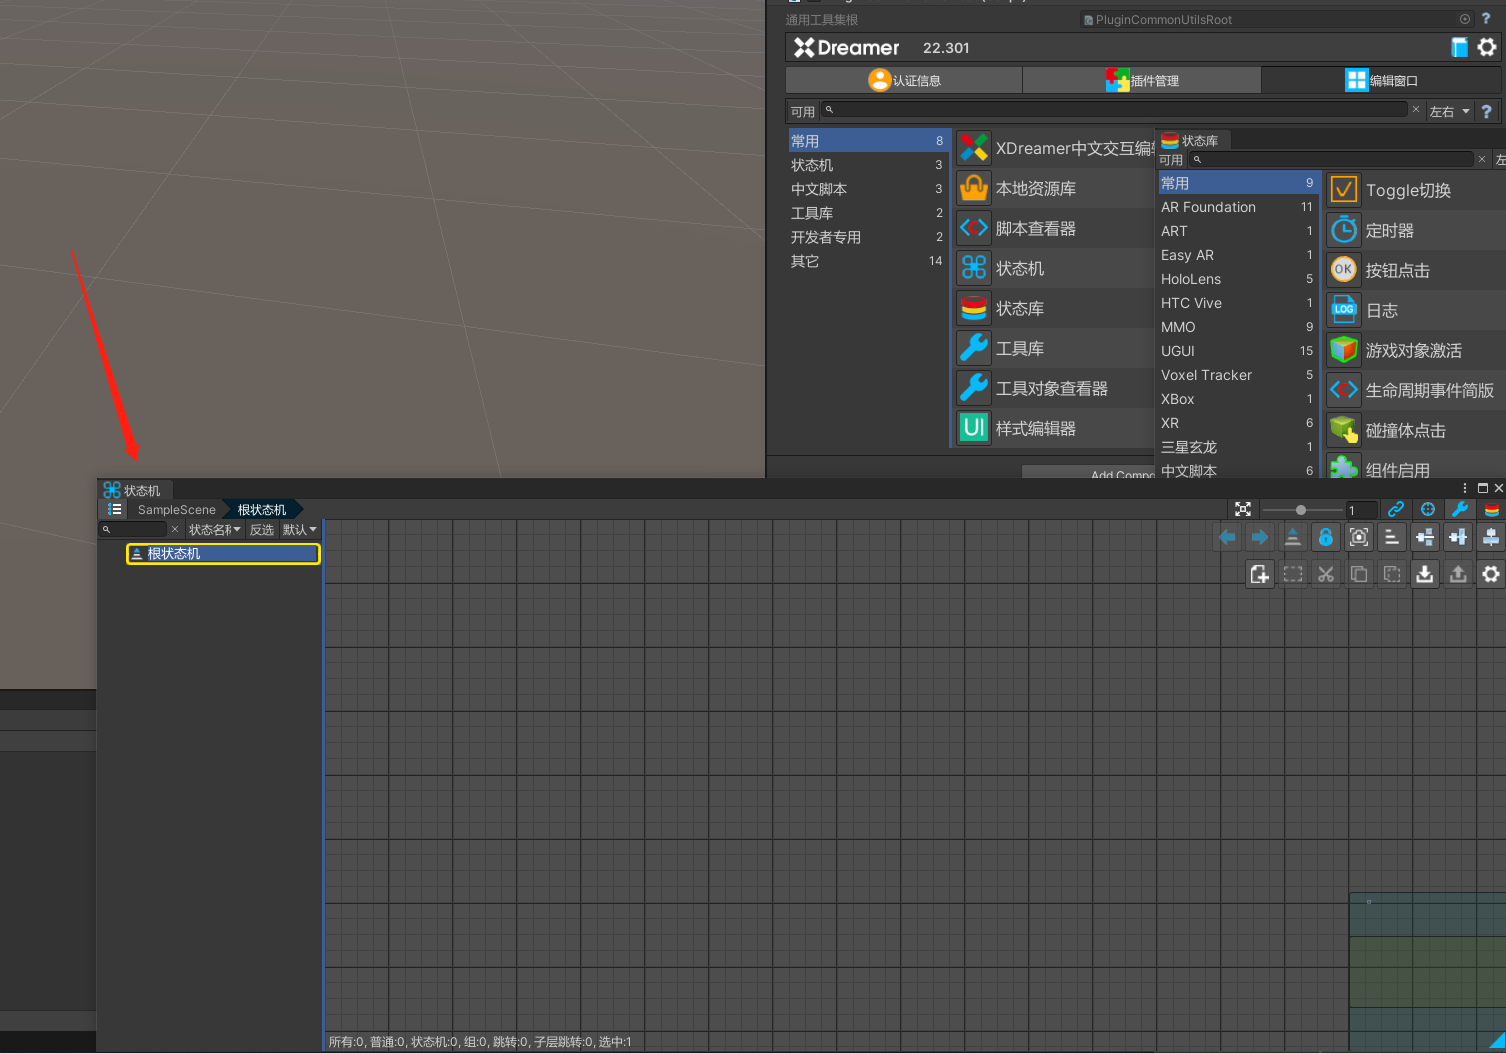Toggle the wrench settings panel button
Image resolution: width=1506 pixels, height=1054 pixels.
1460,509
